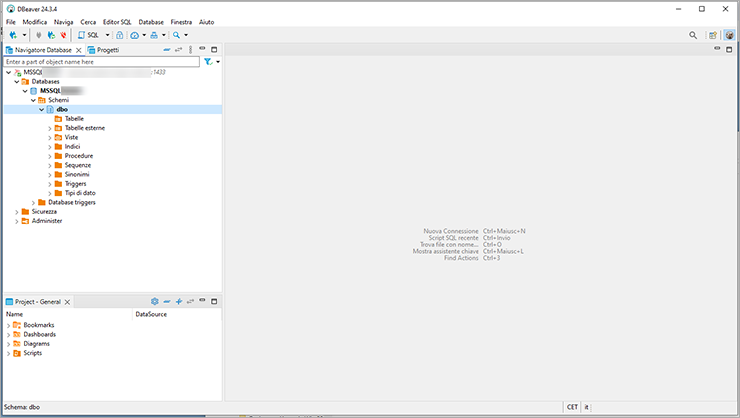Click the Project panel settings gear icon
The width and height of the screenshot is (740, 418).
(155, 301)
